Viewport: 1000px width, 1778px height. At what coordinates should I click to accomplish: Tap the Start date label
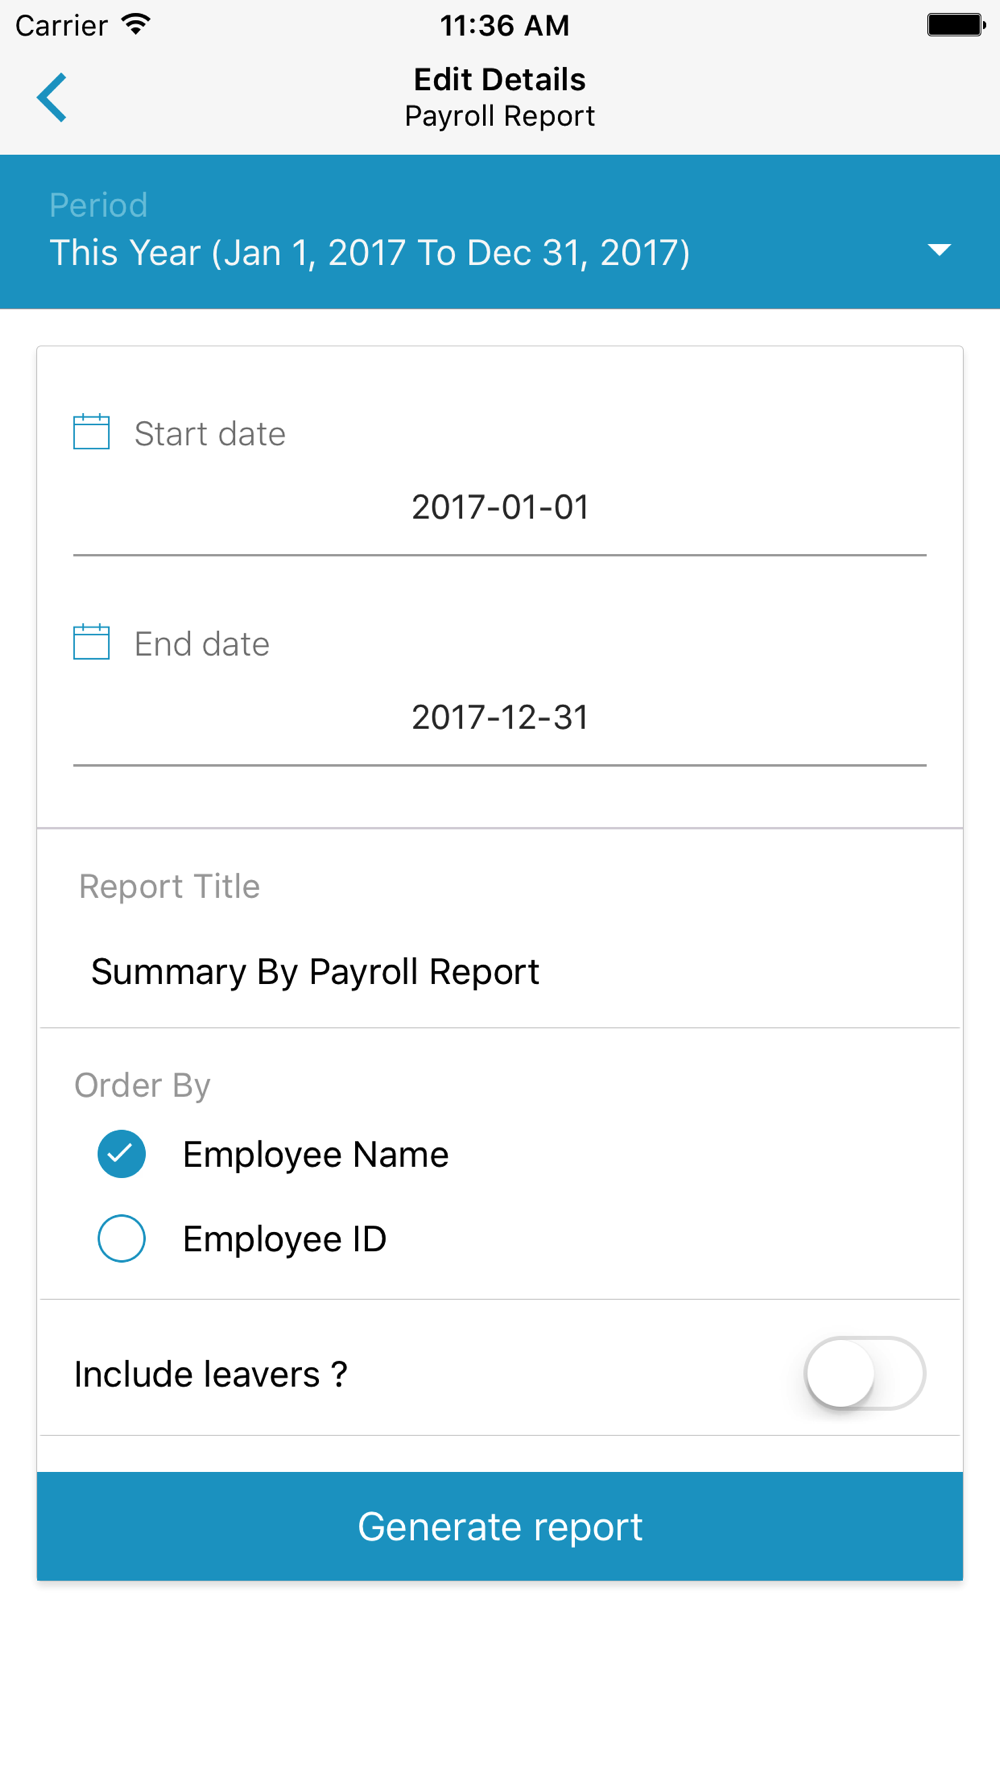coord(210,434)
